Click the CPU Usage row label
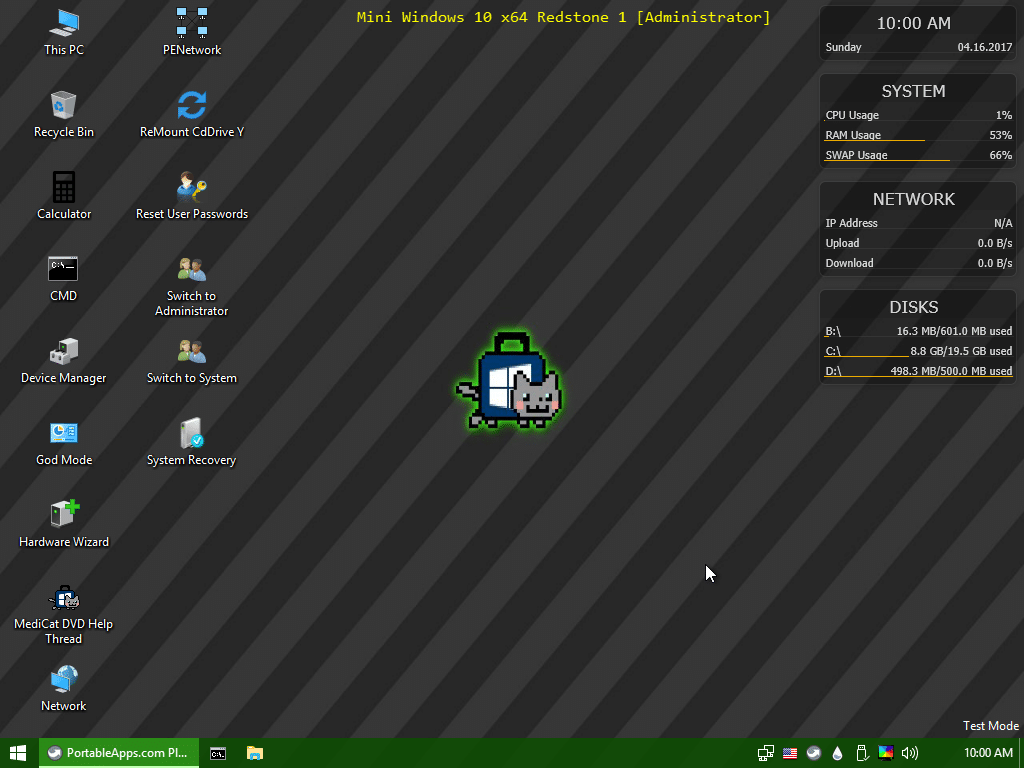 tap(852, 115)
